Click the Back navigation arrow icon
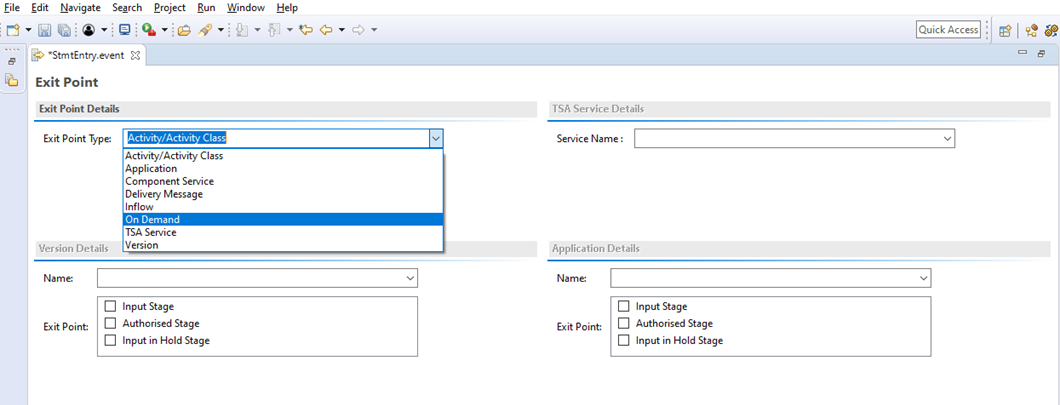The height and width of the screenshot is (405, 1060). [325, 30]
